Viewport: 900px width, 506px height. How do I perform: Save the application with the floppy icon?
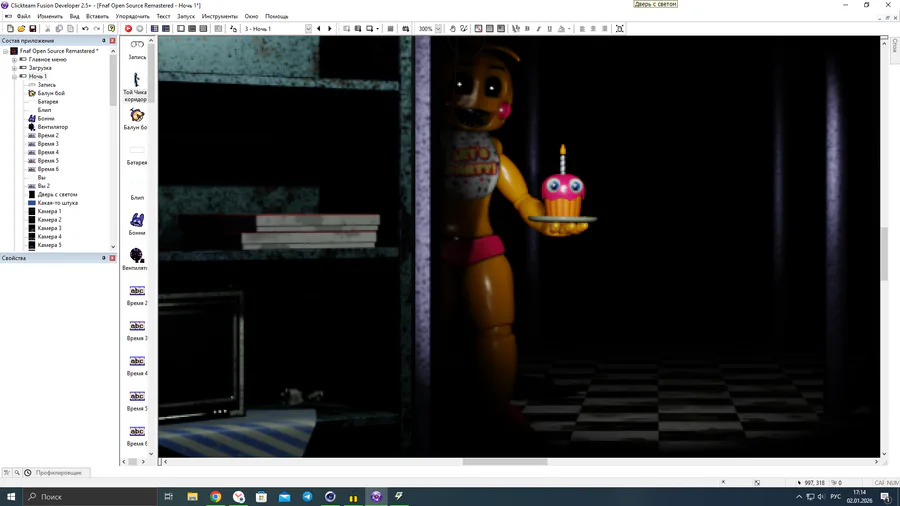(x=33, y=29)
